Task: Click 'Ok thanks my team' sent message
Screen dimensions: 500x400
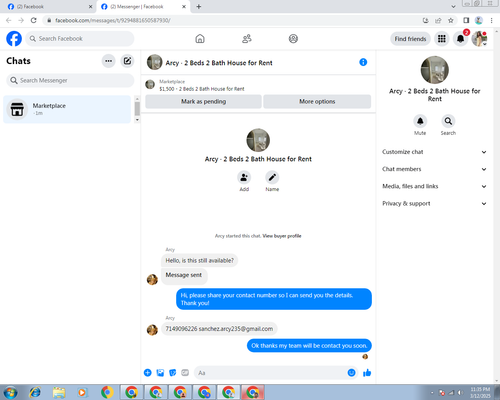Action: tap(309, 346)
